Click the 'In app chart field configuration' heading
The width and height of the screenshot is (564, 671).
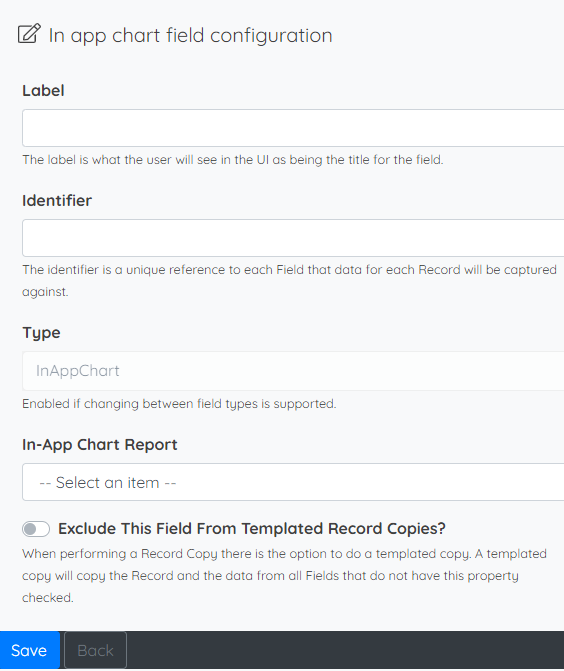pyautogui.click(x=190, y=35)
